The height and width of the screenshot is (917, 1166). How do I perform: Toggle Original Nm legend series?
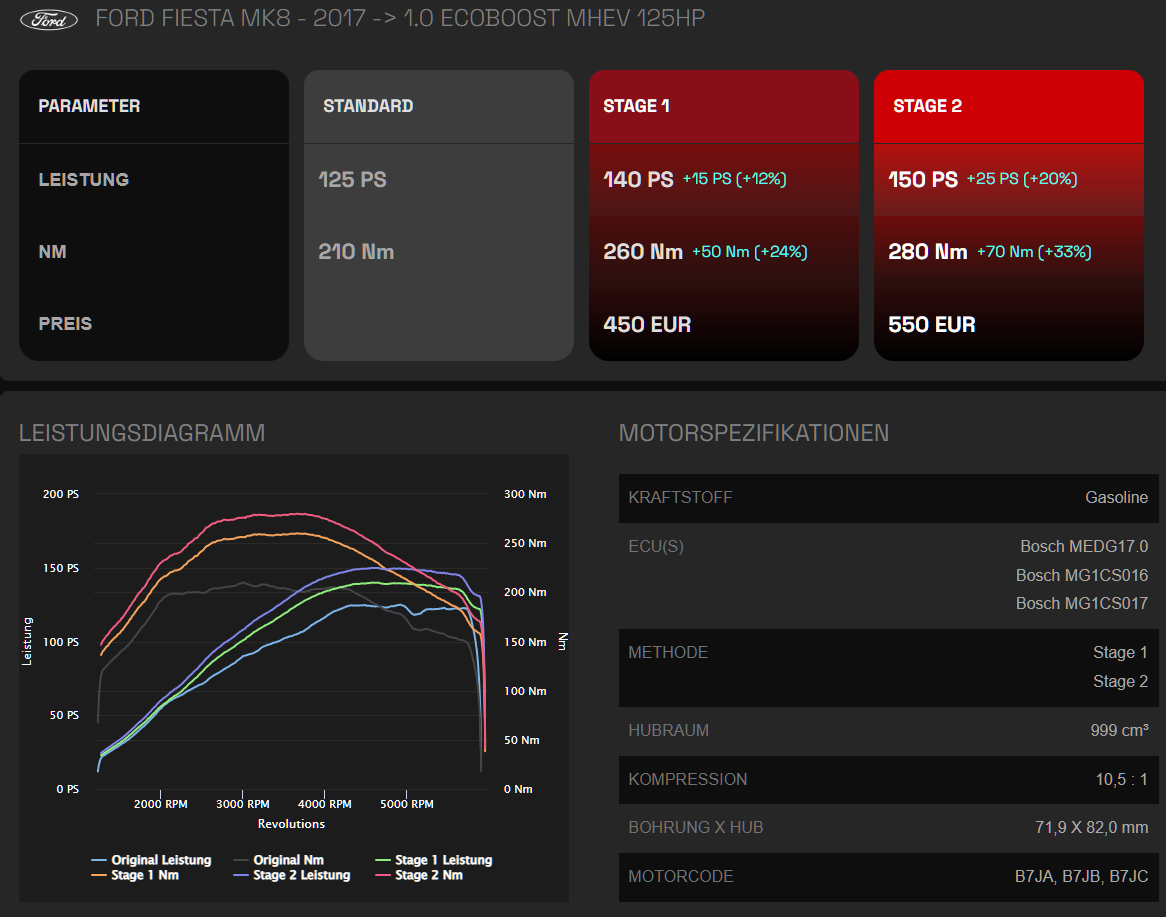(x=278, y=860)
